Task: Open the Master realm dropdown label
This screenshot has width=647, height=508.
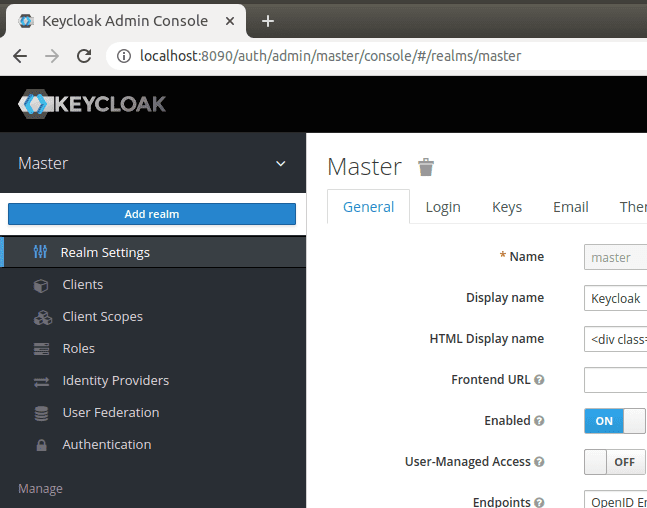Action: [x=43, y=163]
